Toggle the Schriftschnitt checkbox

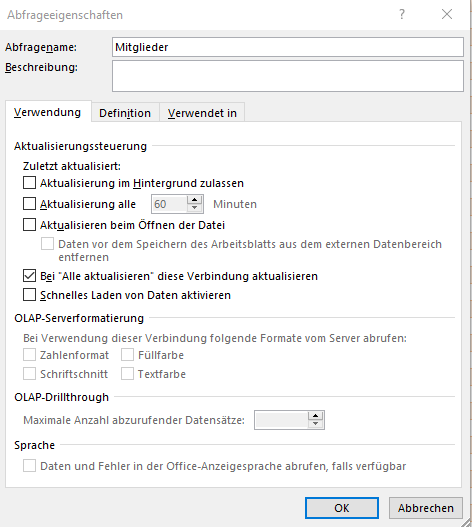tap(29, 374)
